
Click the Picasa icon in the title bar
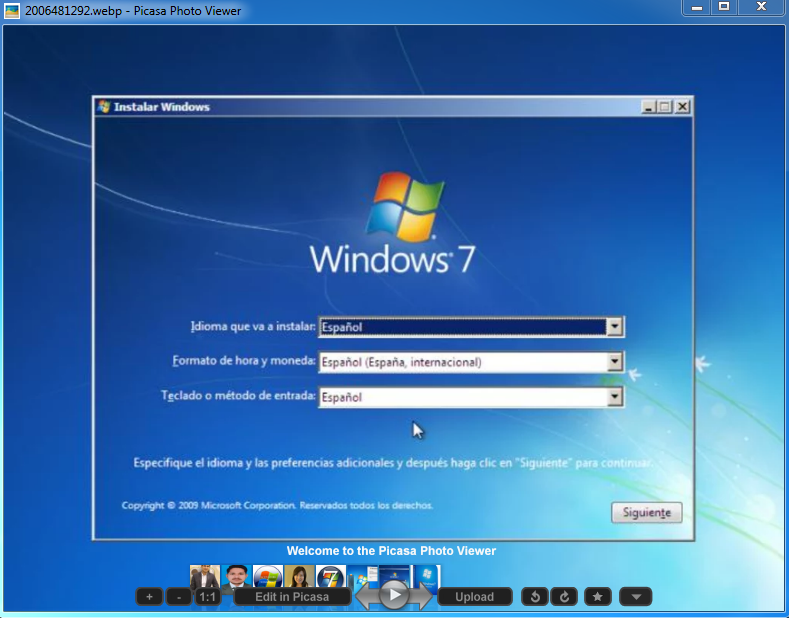coord(12,11)
